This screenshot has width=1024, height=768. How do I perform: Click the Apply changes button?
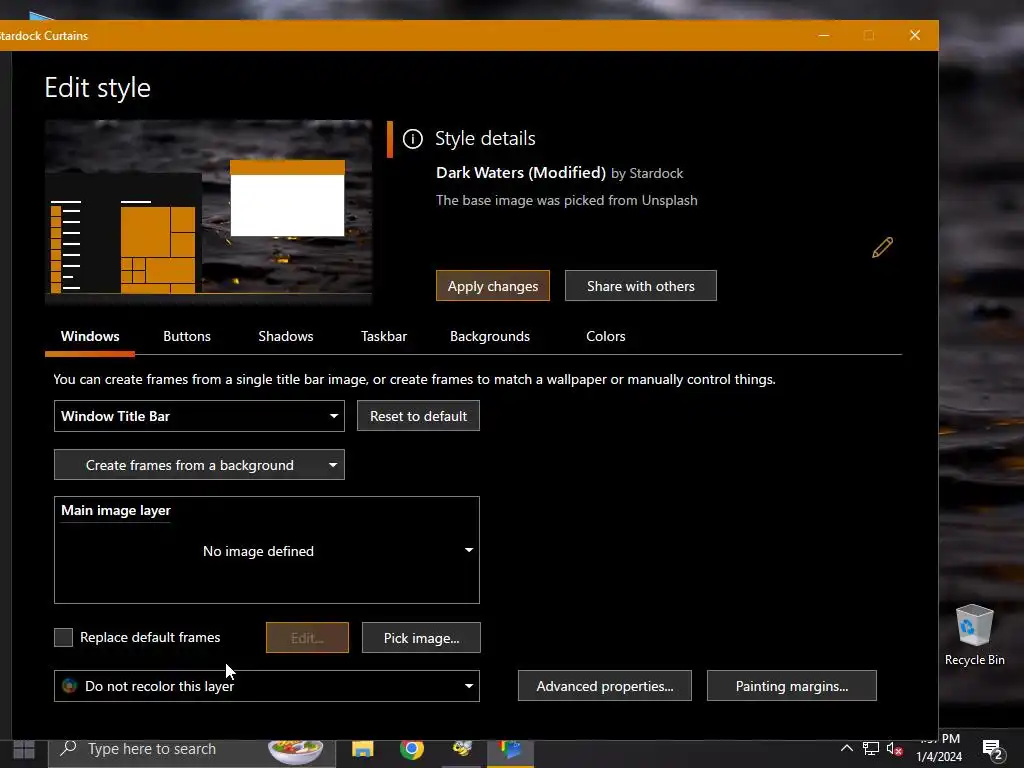(x=493, y=286)
